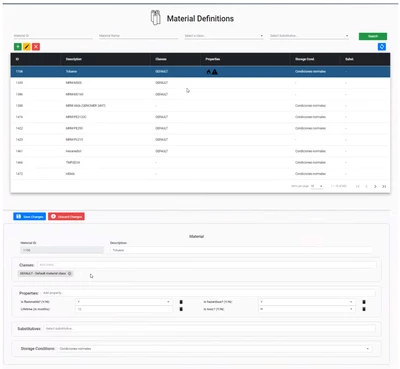Click the Material Definitions logo icon
This screenshot has height=369, width=400.
coord(155,18)
